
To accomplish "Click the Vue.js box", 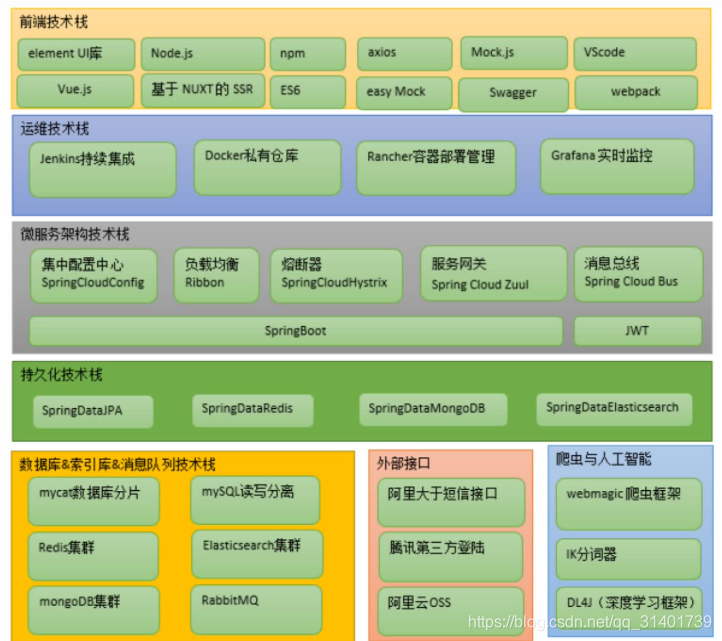I will pyautogui.click(x=75, y=91).
